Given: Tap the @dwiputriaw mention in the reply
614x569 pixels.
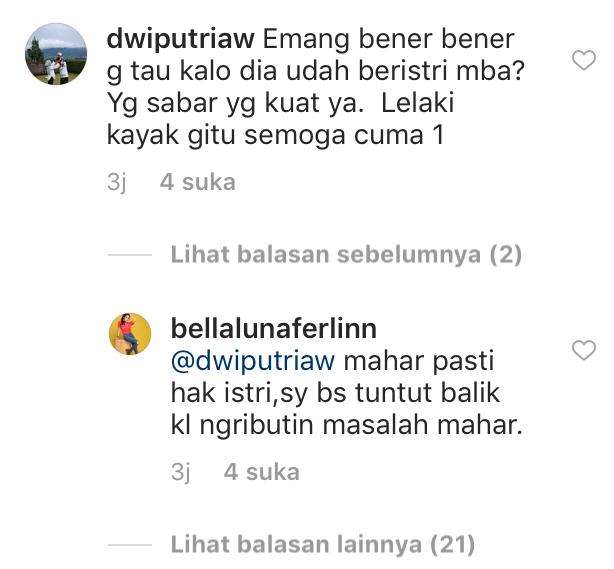Looking at the screenshot, I should [x=253, y=361].
